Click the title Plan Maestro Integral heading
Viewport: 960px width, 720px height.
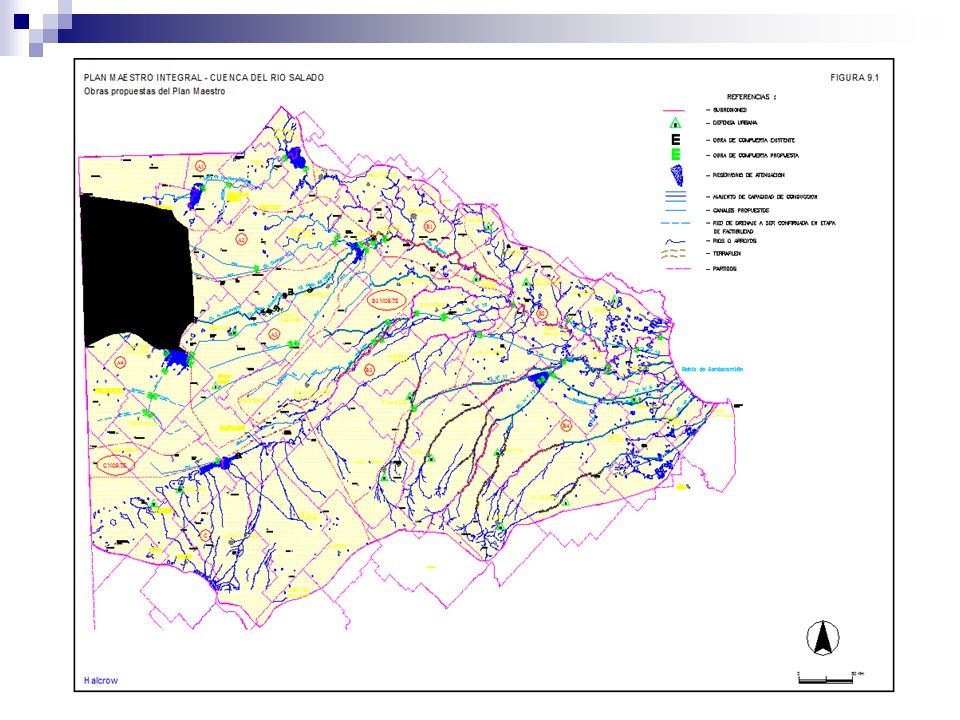tap(204, 78)
